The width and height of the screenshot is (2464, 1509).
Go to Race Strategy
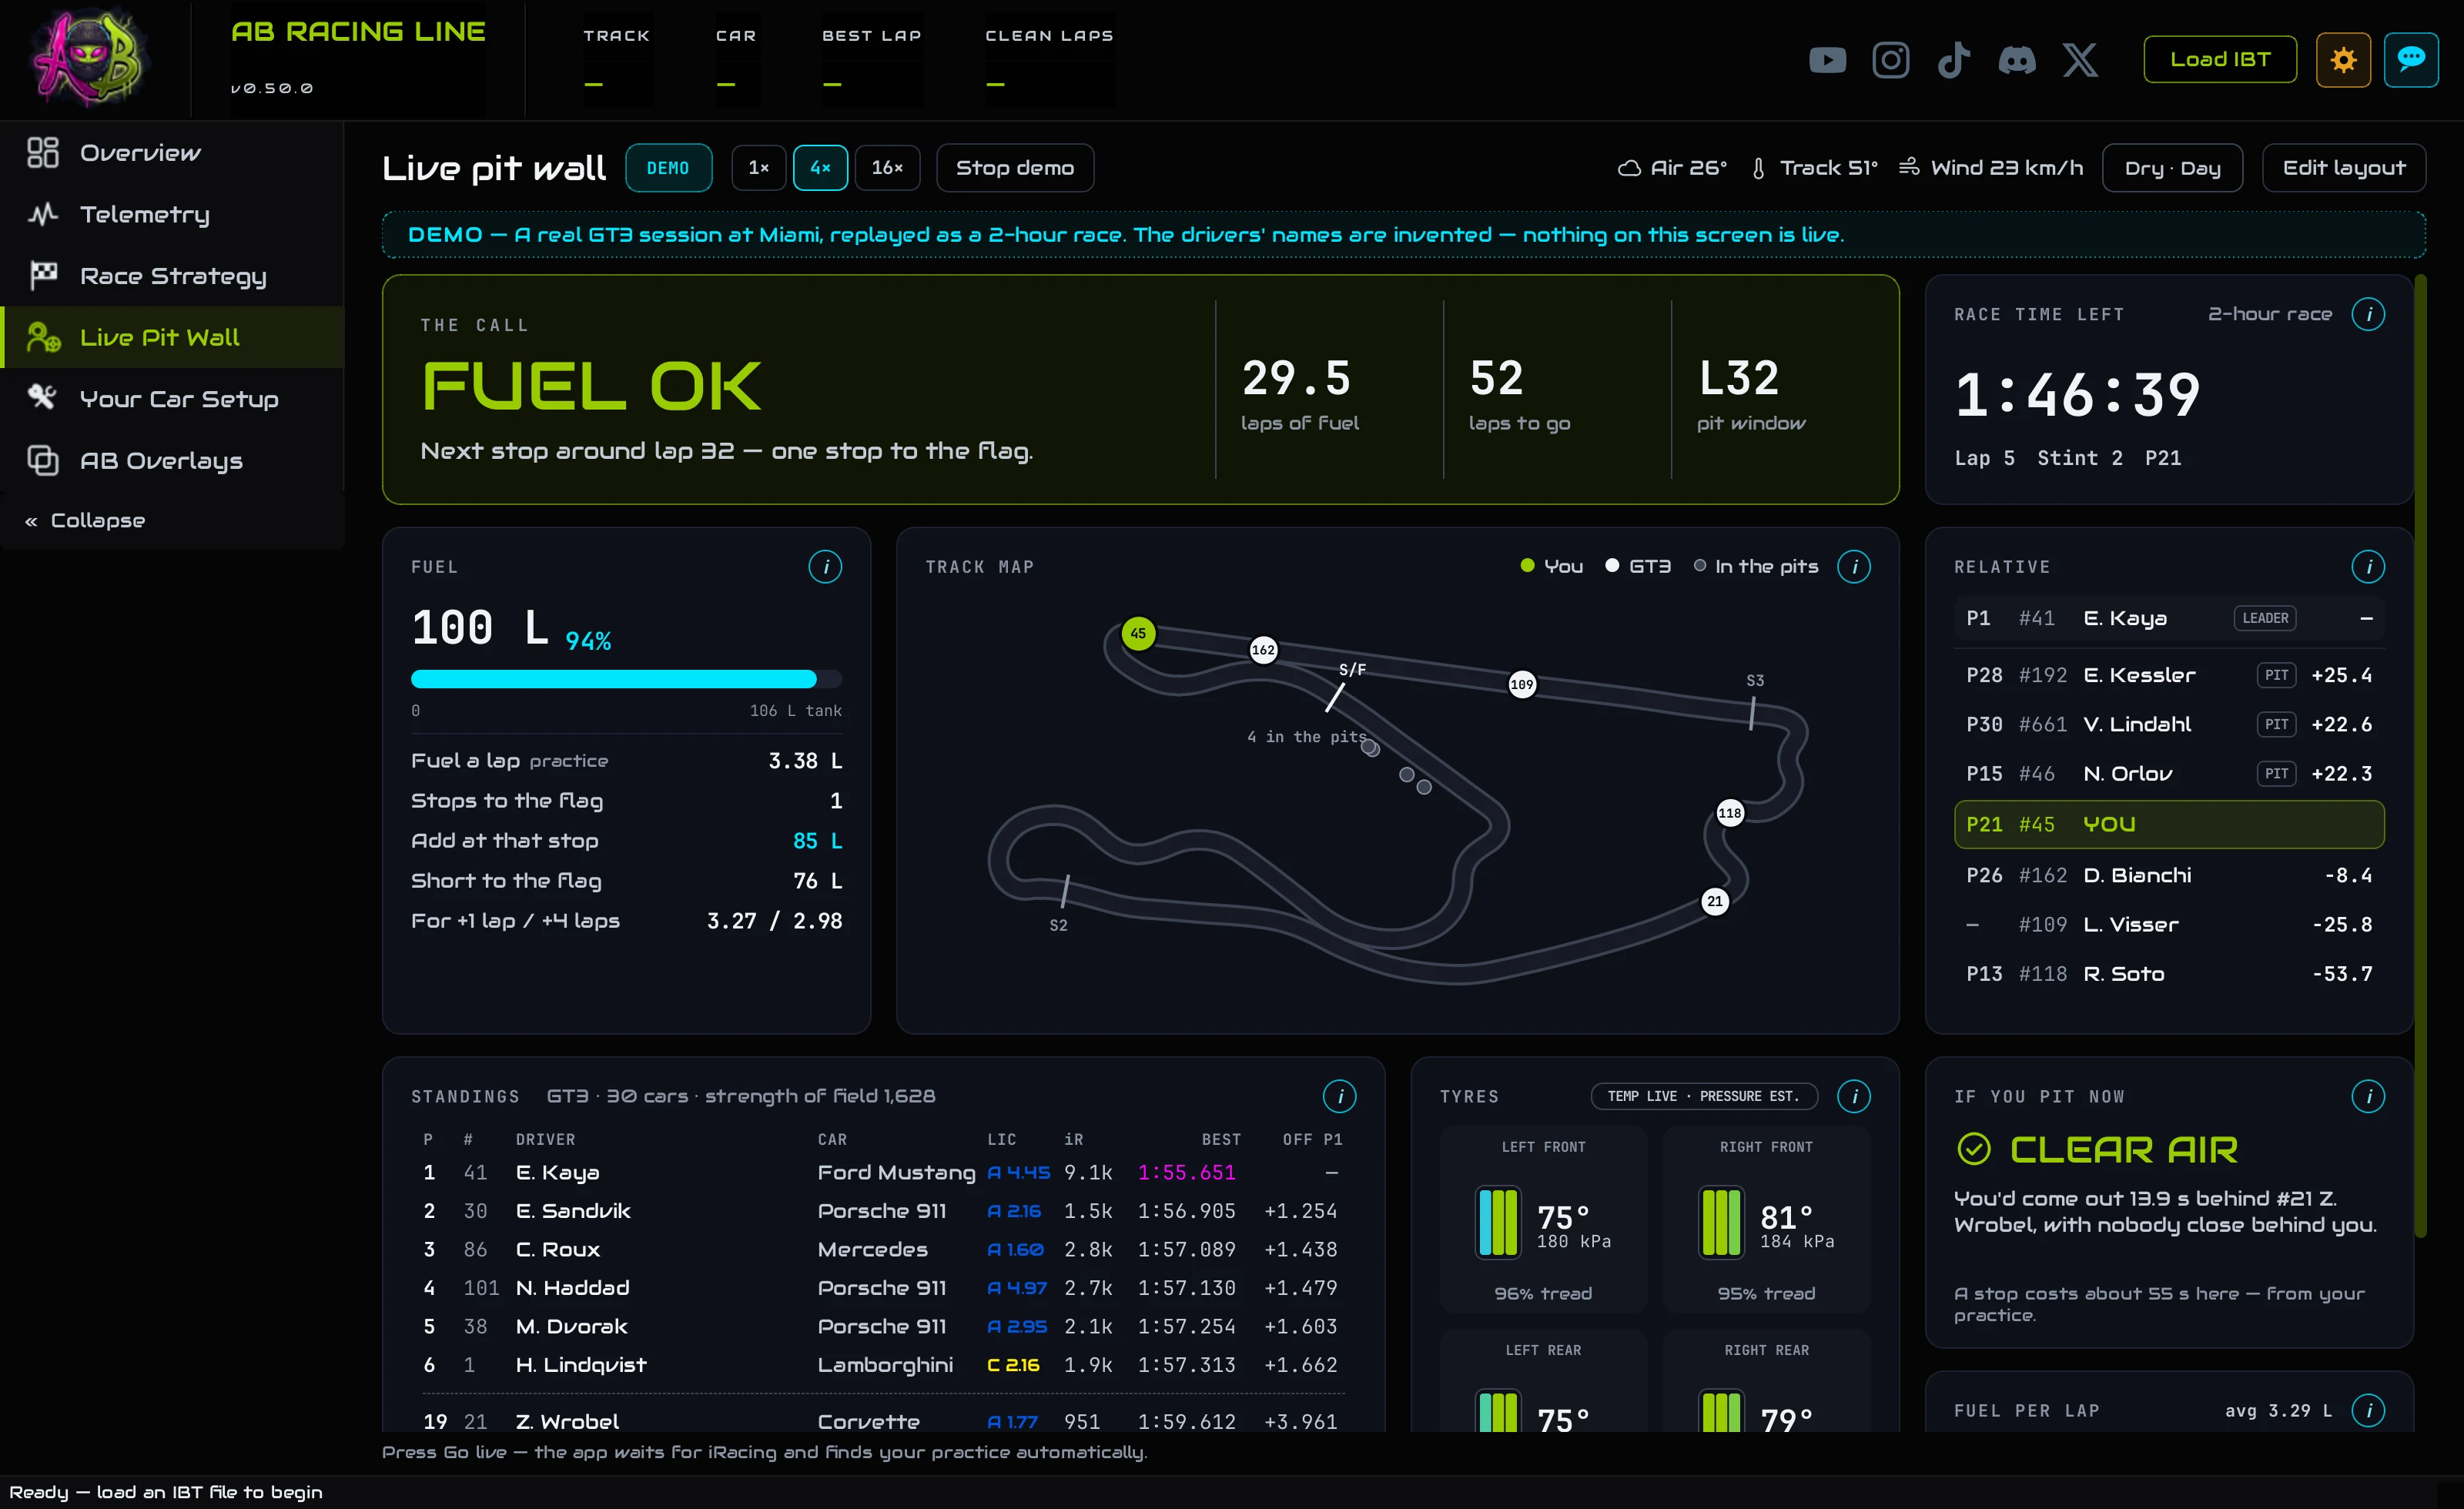click(x=172, y=276)
